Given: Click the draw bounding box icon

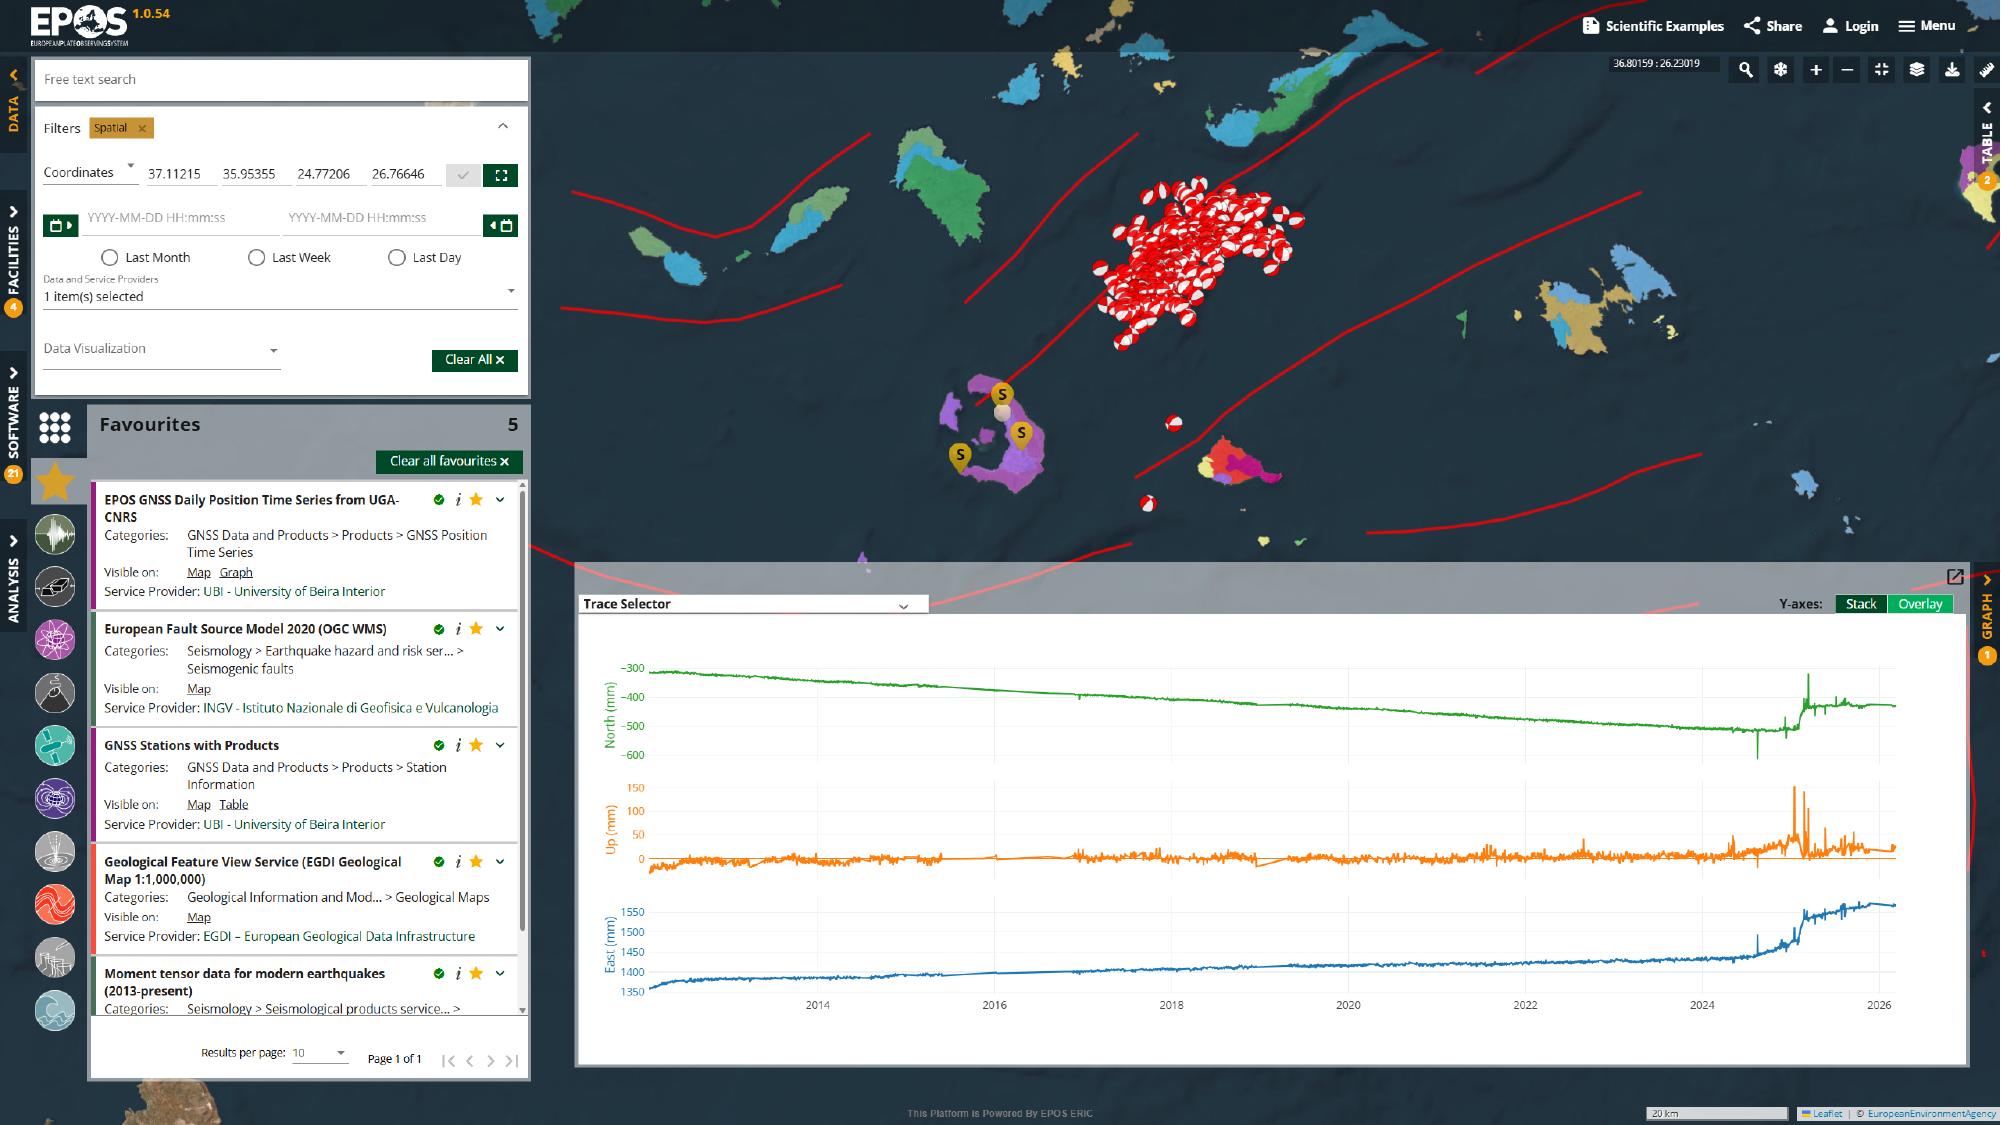Looking at the screenshot, I should [500, 175].
